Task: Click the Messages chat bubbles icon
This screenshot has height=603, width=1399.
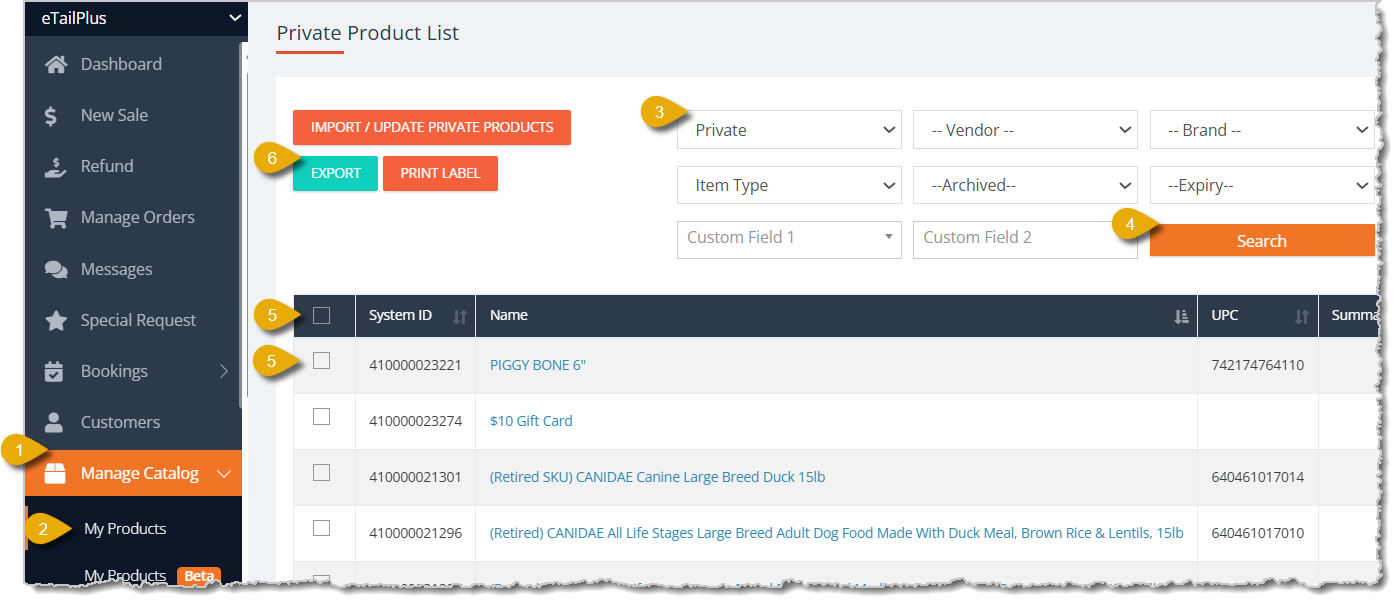Action: pos(56,269)
